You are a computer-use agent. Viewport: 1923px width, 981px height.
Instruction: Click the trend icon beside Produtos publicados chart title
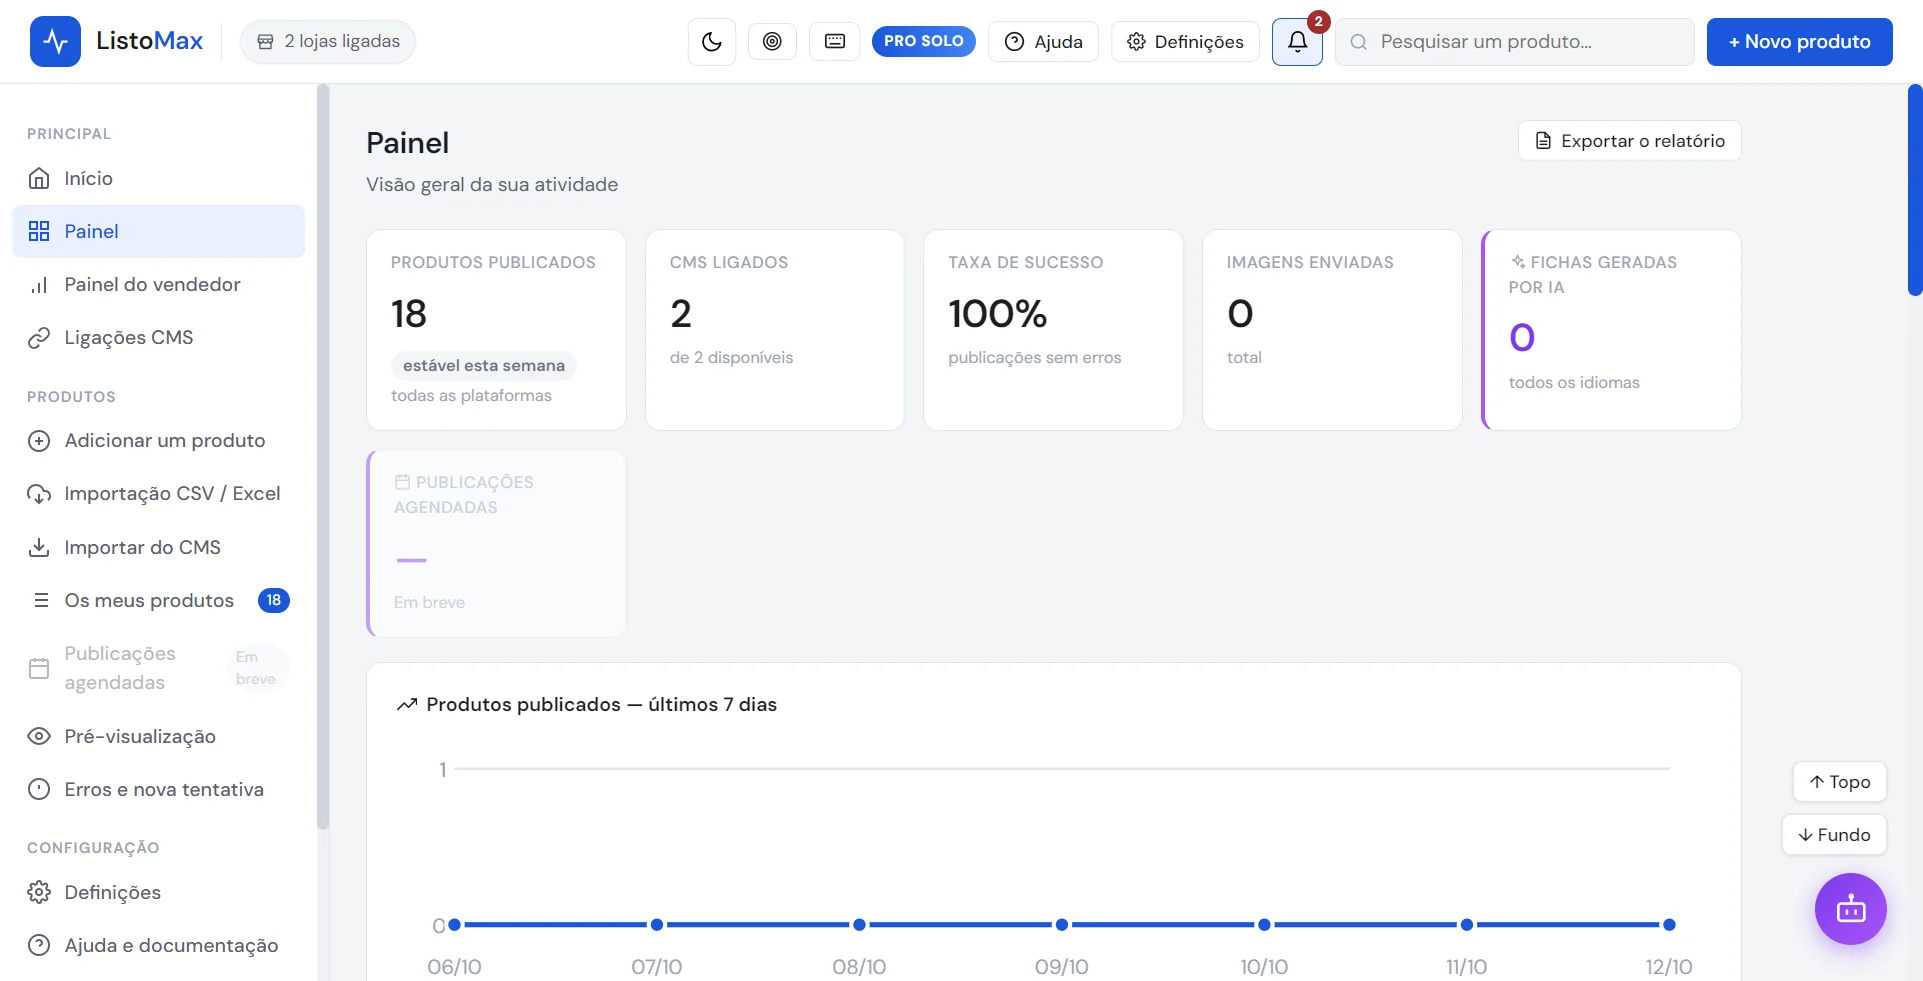[x=407, y=705]
